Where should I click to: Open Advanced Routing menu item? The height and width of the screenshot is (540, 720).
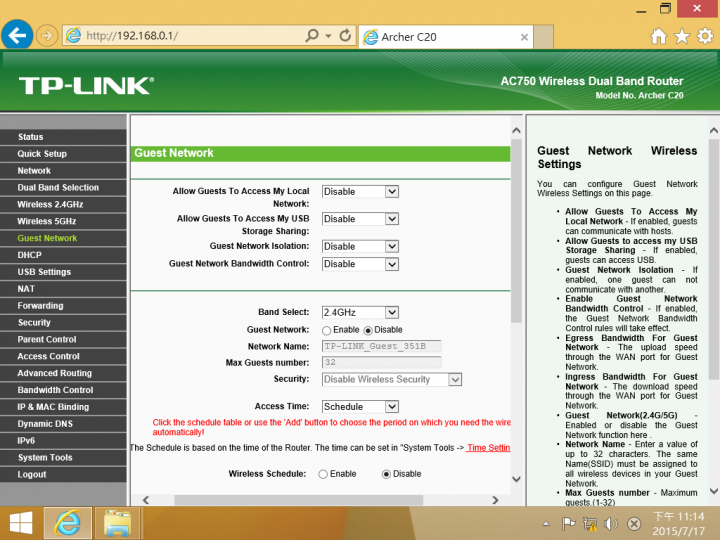click(63, 373)
